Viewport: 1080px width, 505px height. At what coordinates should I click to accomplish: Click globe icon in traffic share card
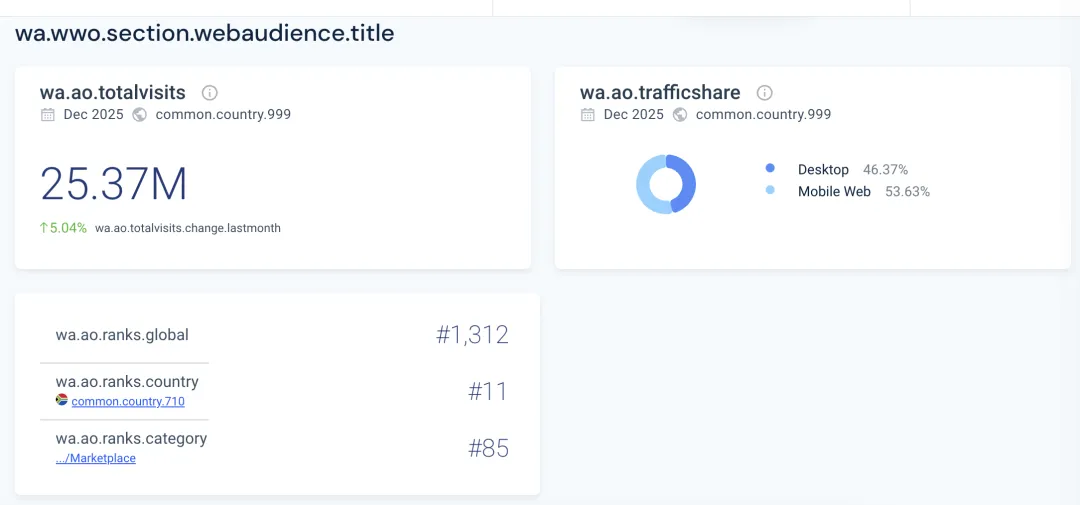coord(680,115)
